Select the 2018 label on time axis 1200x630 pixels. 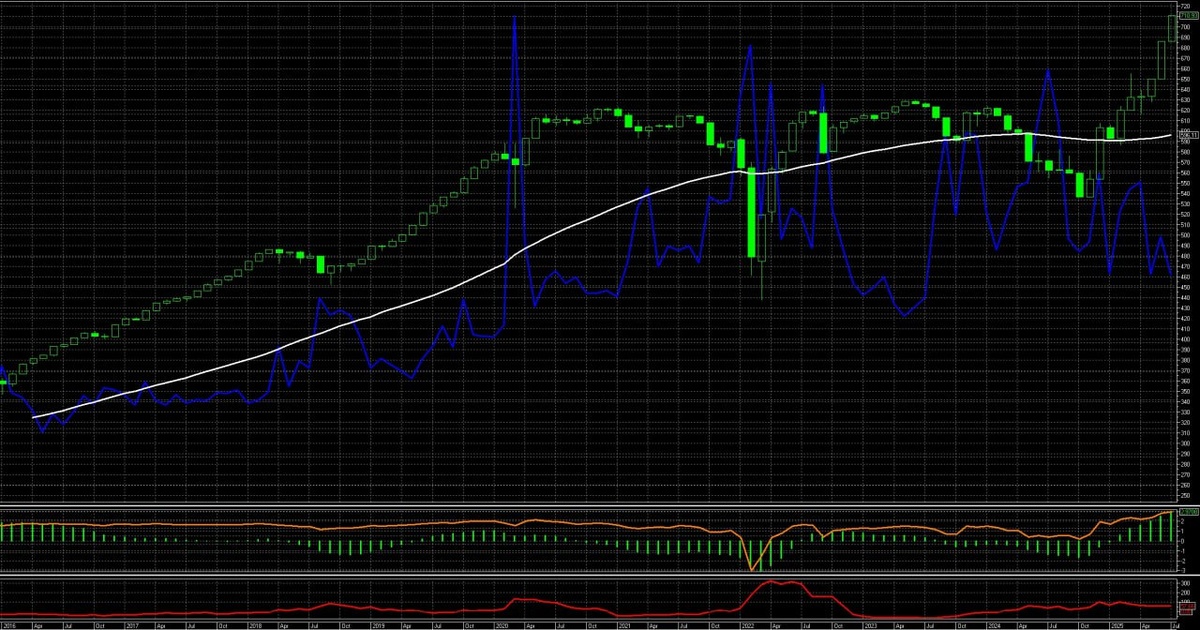[255, 625]
